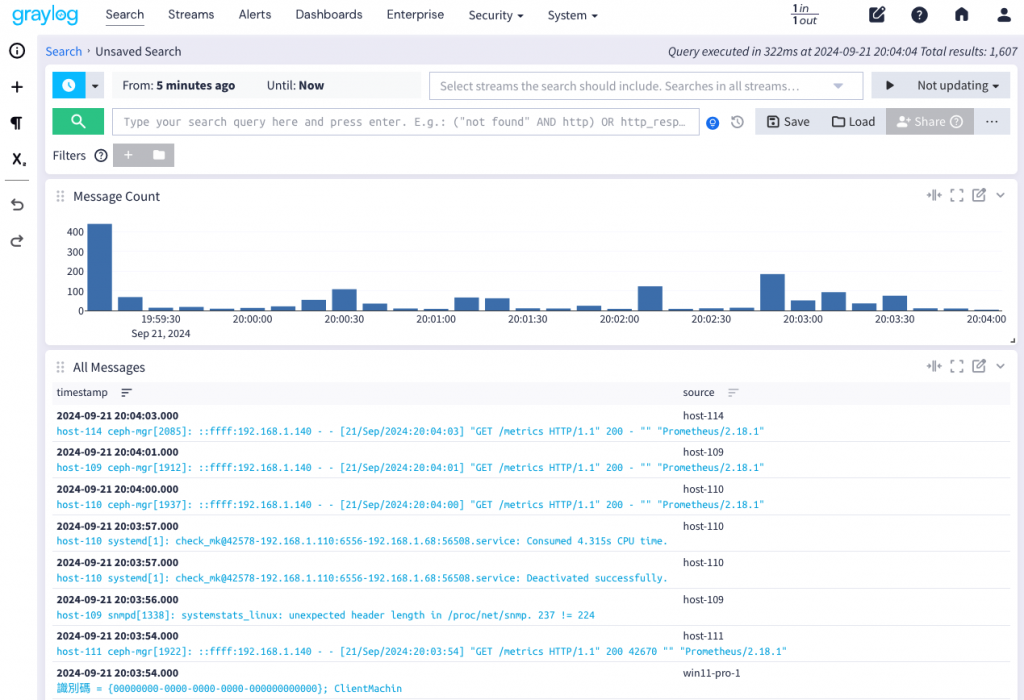This screenshot has width=1024, height=700.
Task: Fit All Messages widget to width
Action: [934, 366]
